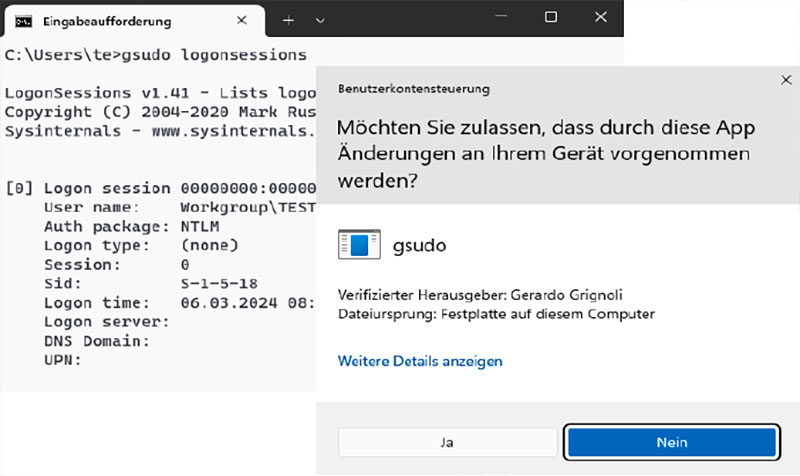Close the Eingabeaufforderung tab

242,20
